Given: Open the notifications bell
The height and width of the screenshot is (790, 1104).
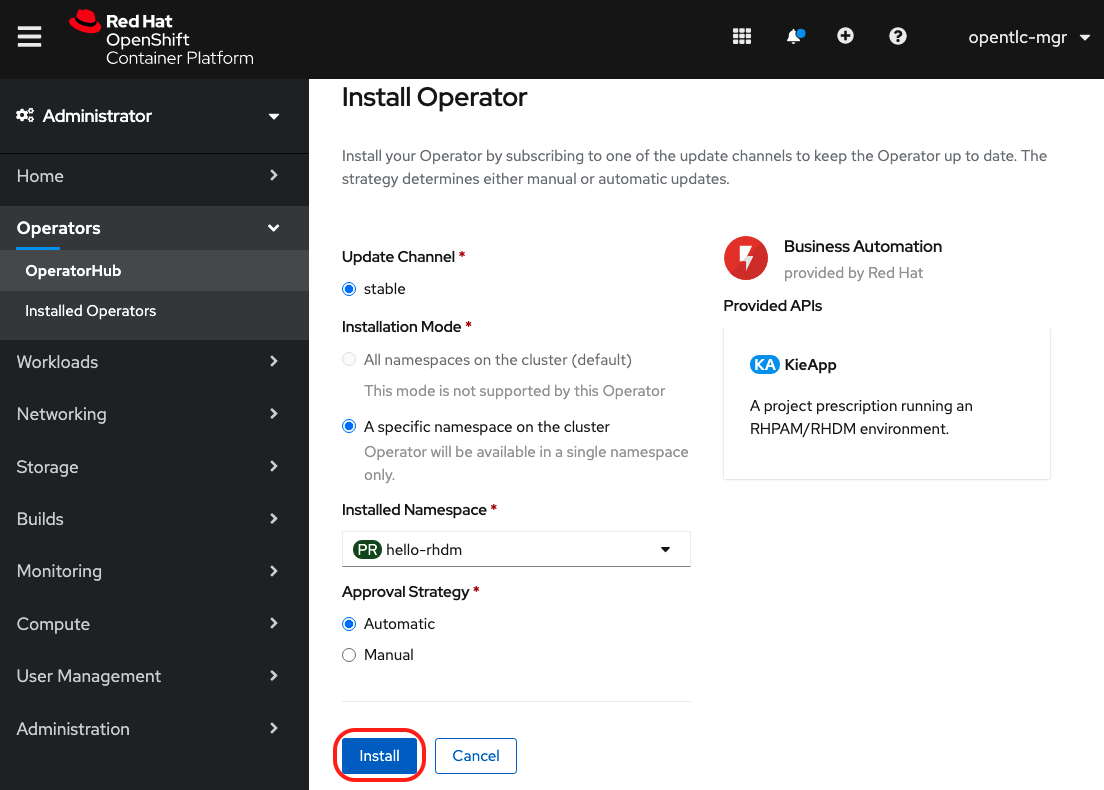Looking at the screenshot, I should tap(794, 37).
